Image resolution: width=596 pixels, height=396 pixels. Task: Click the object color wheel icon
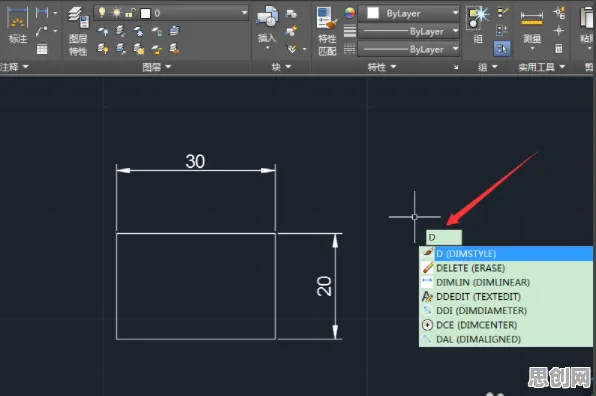pyautogui.click(x=350, y=13)
